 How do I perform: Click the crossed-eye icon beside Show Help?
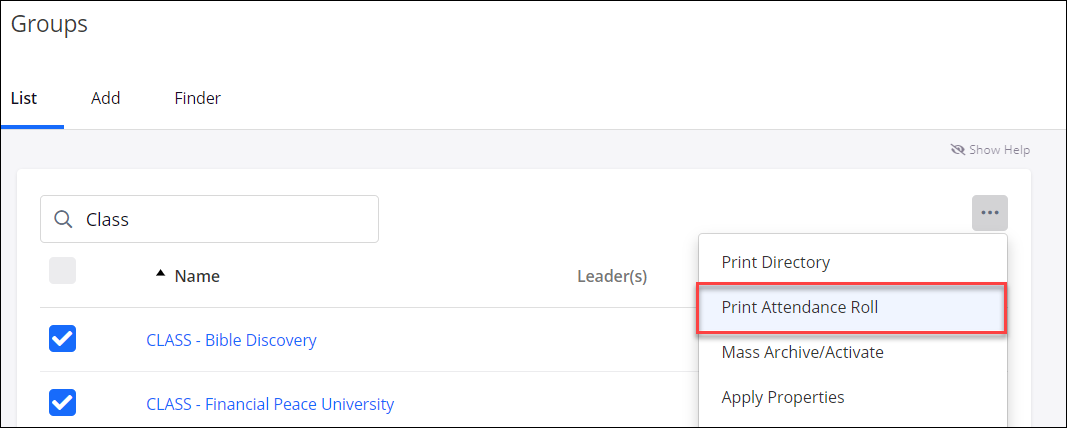(x=957, y=150)
